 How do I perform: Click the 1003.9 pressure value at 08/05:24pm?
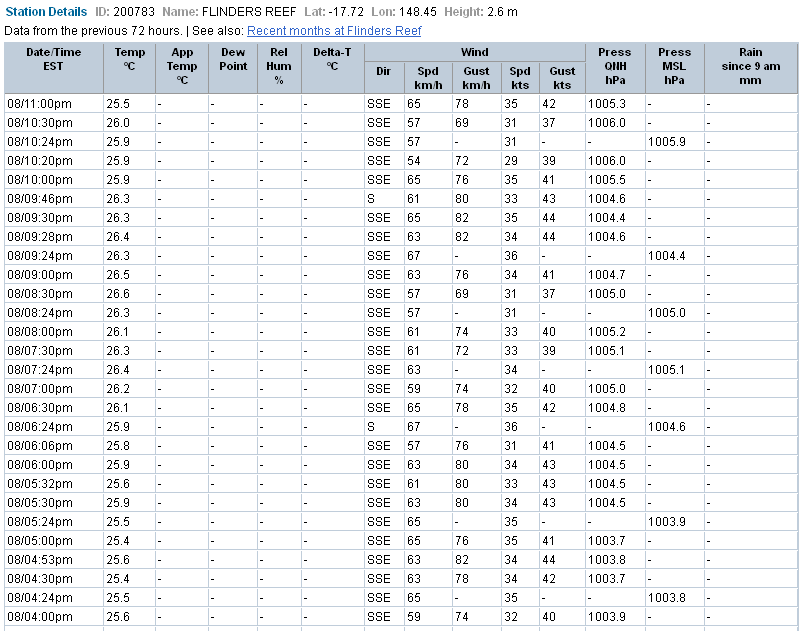(668, 521)
